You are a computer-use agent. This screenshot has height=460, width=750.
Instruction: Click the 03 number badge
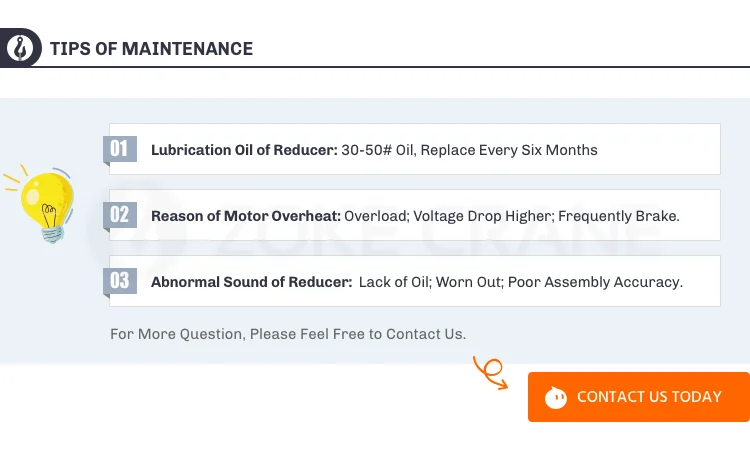(120, 280)
